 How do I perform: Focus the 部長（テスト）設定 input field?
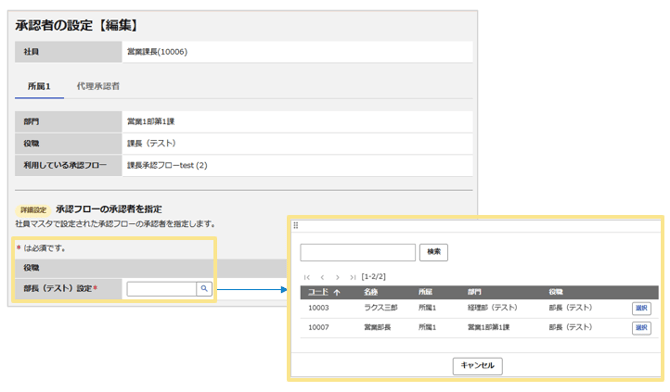tap(162, 289)
